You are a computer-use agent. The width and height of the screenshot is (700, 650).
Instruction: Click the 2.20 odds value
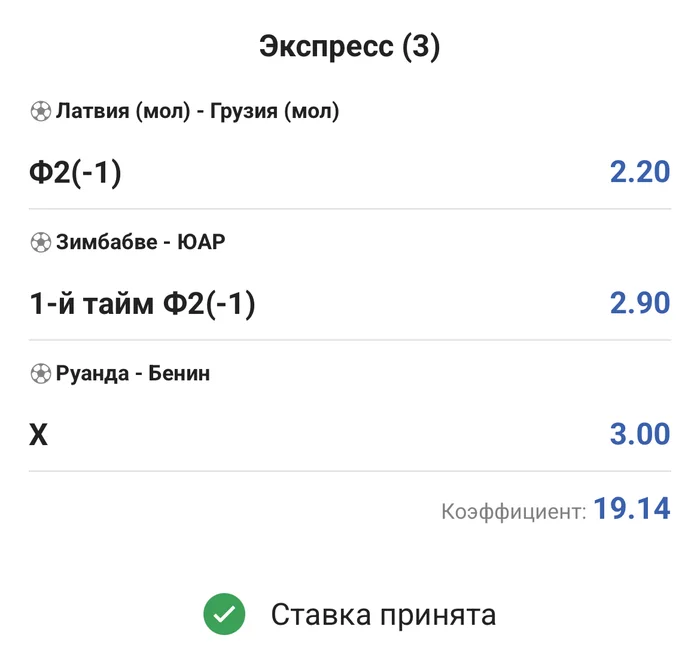coord(639,173)
